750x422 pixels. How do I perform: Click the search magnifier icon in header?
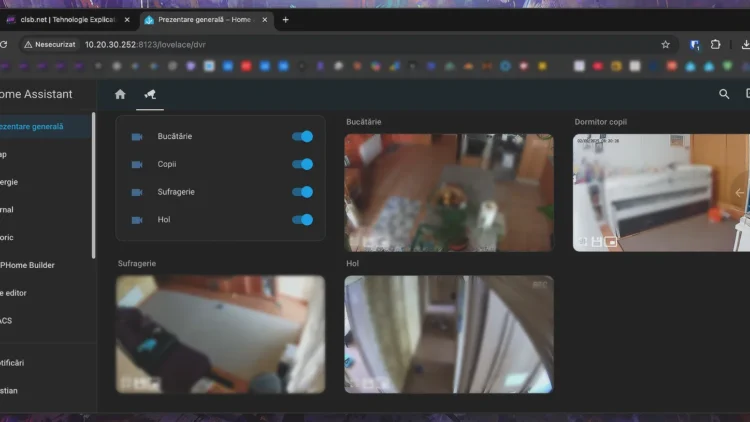click(x=724, y=94)
